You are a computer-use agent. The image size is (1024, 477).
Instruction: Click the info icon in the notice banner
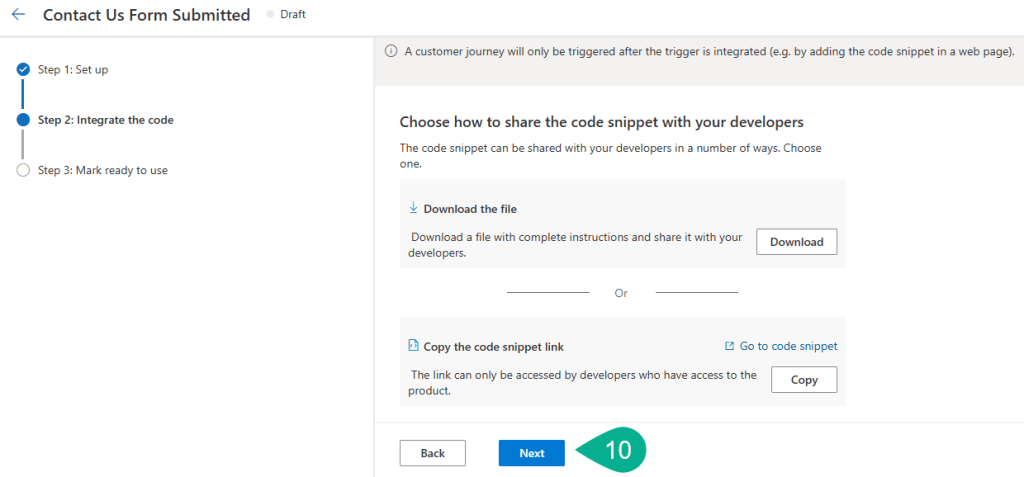(391, 51)
